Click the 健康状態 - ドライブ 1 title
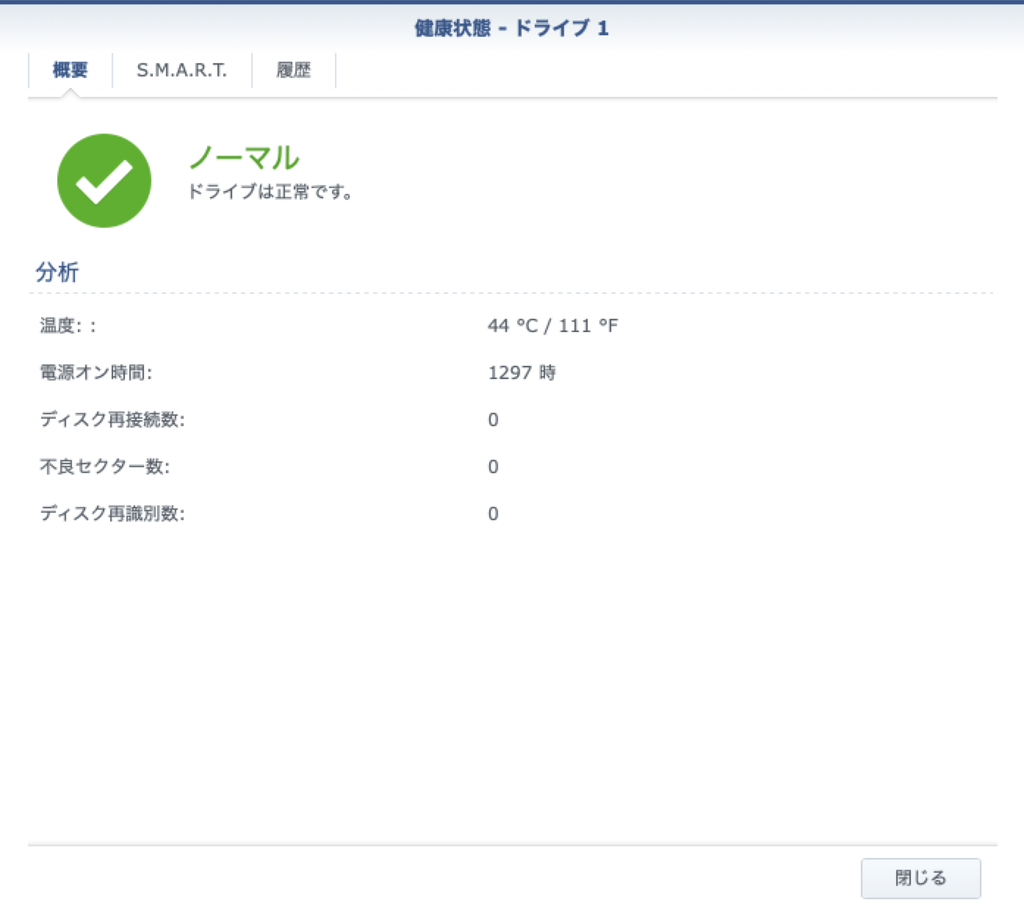1024x908 pixels. pyautogui.click(x=512, y=28)
